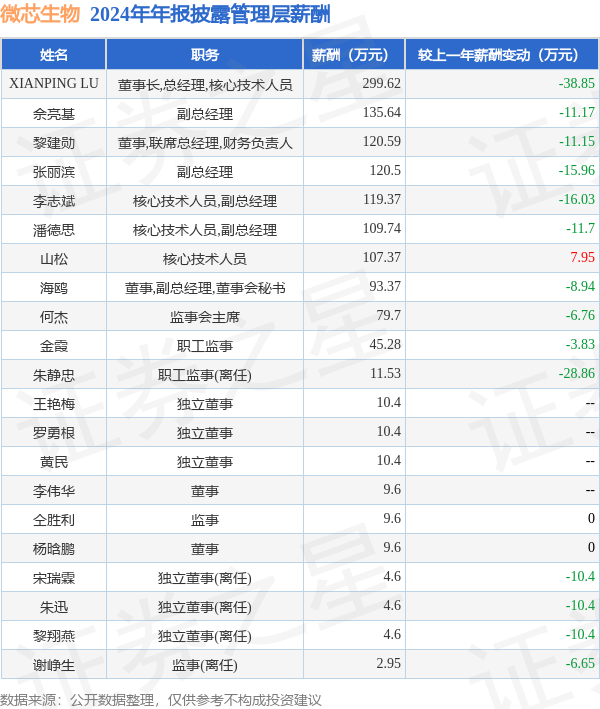Image resolution: width=600 pixels, height=709 pixels.
Task: Click change value -11.15
Action: coord(576,141)
